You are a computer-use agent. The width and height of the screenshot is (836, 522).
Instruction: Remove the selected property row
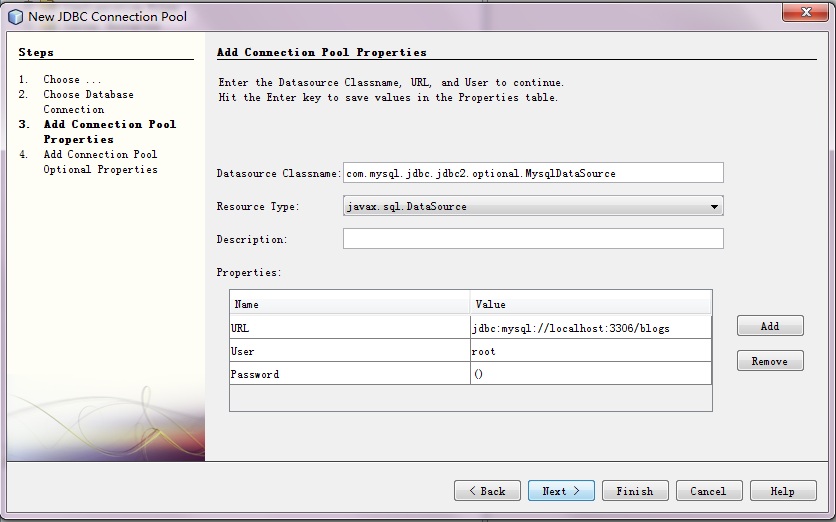pos(770,361)
